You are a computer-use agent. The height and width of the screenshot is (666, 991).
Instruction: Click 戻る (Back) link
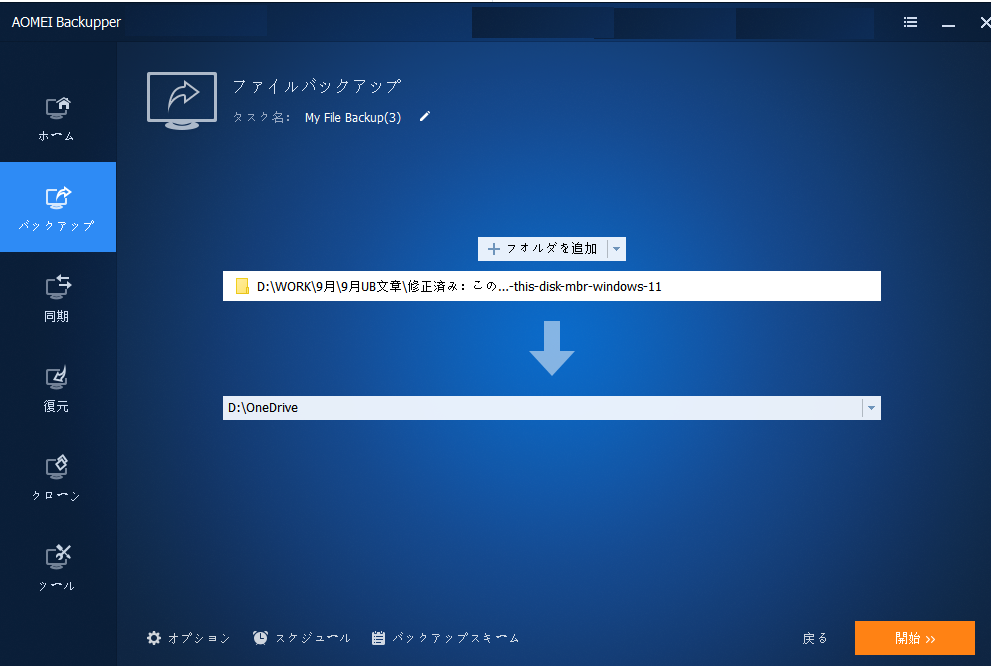(815, 638)
